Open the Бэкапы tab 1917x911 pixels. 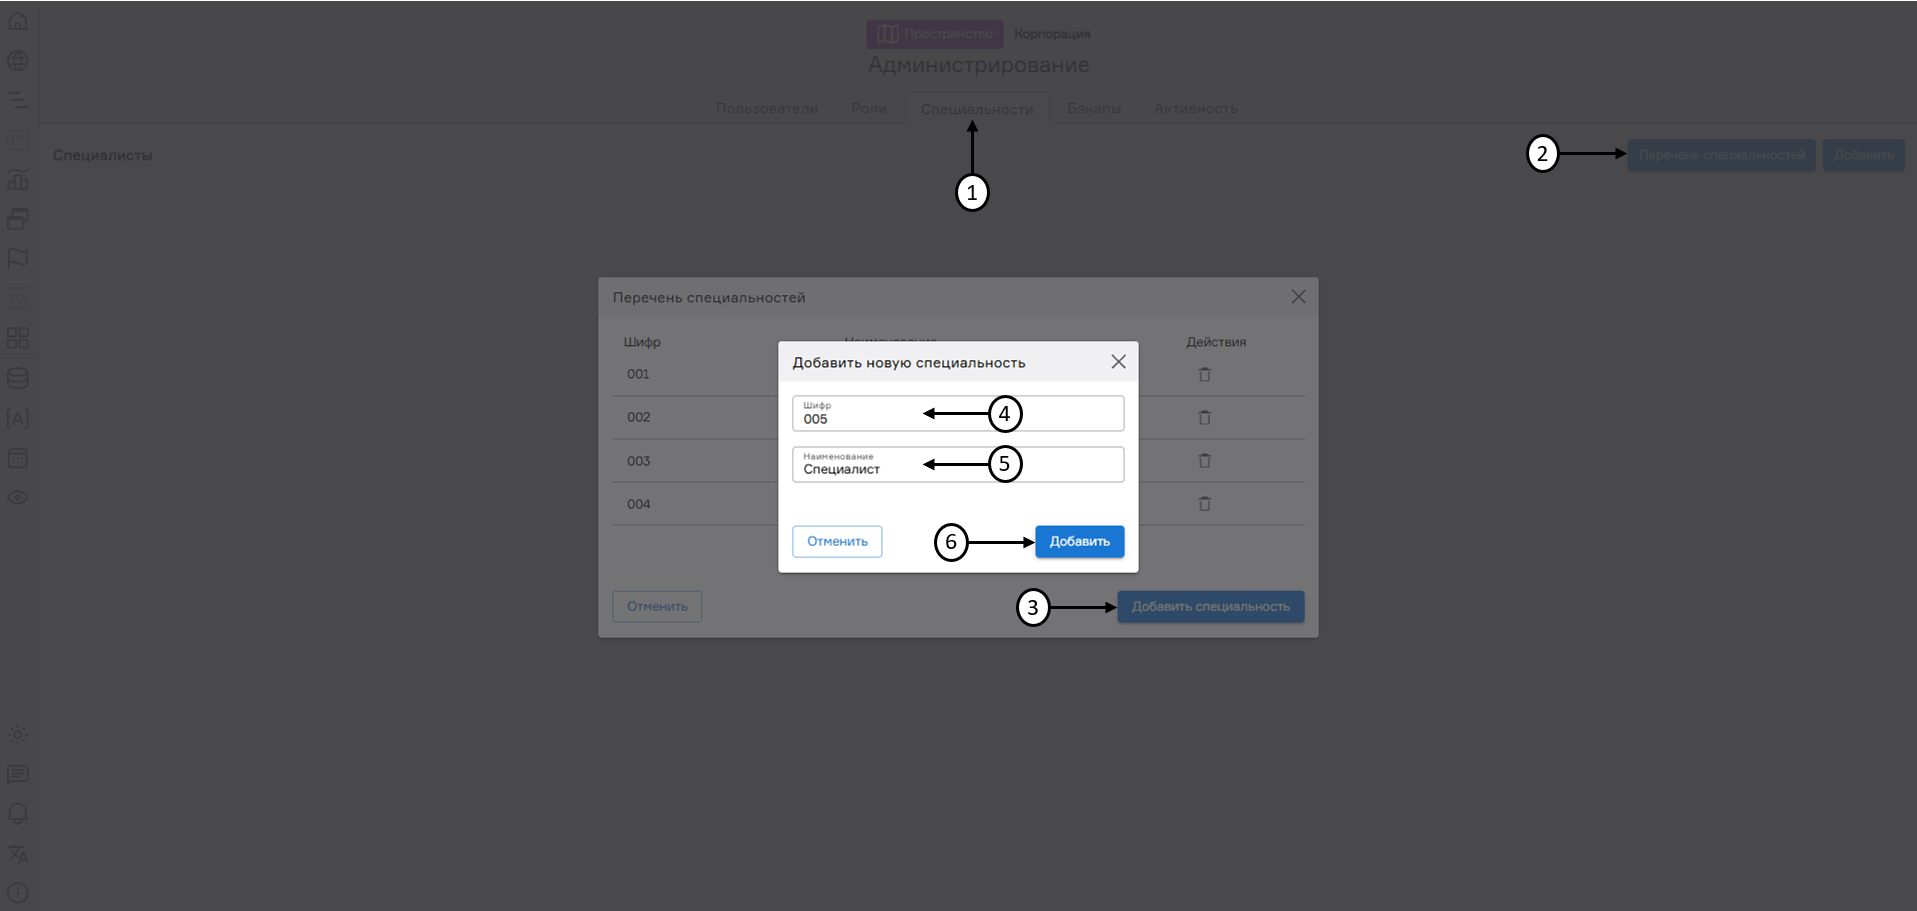click(1093, 108)
